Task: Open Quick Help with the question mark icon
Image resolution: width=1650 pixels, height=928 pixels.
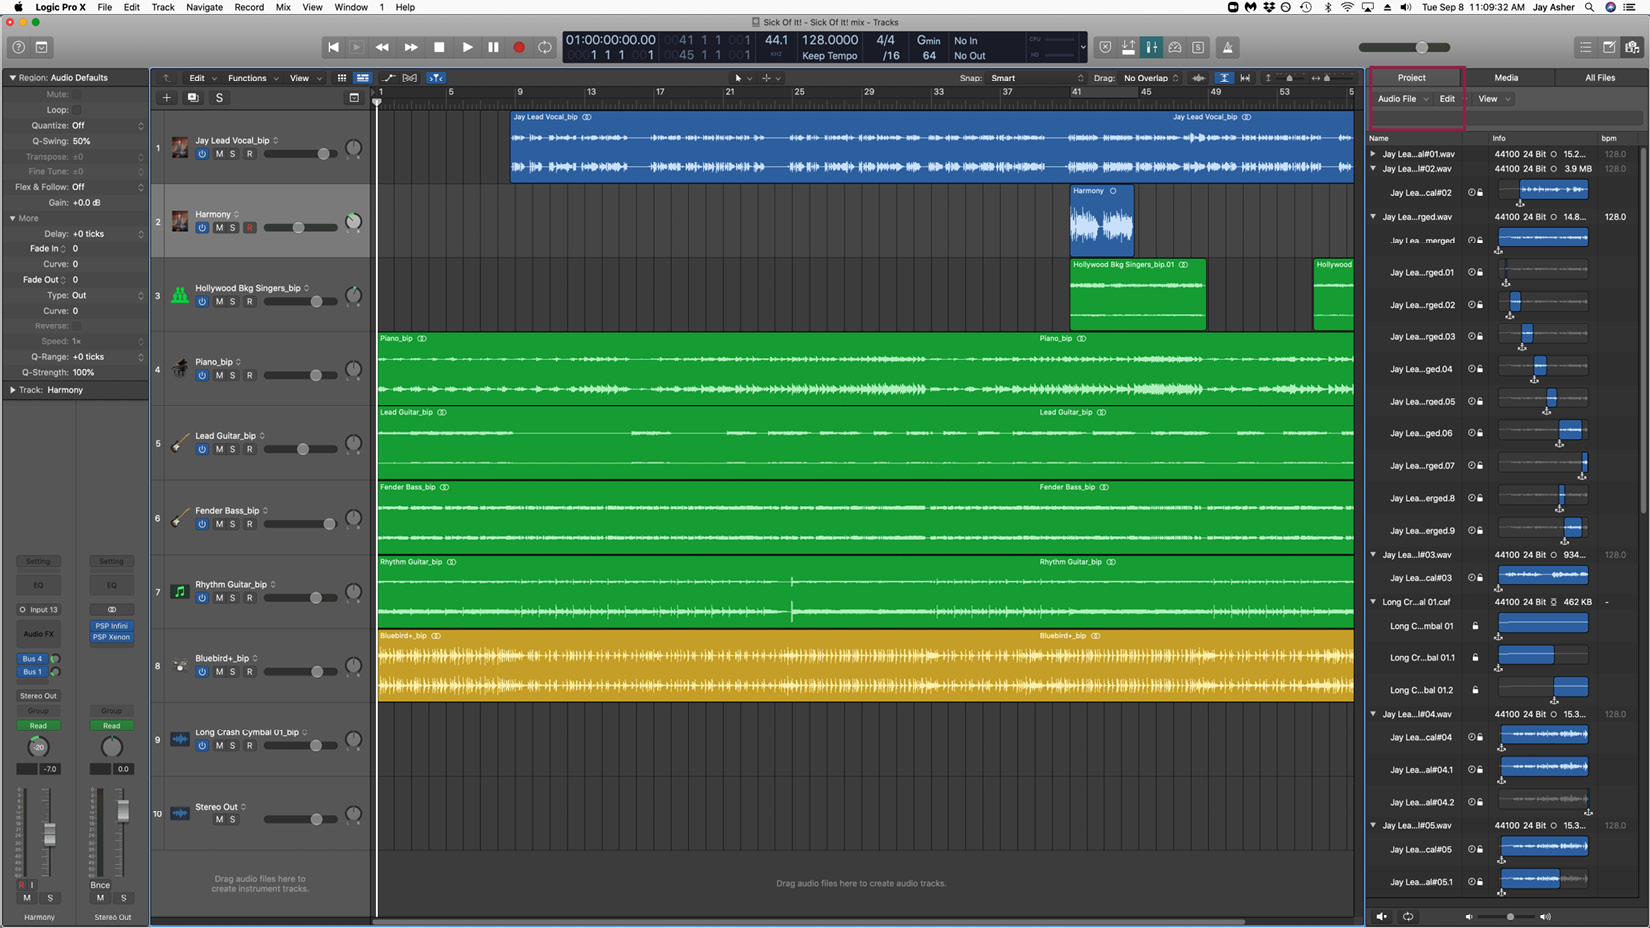Action: 18,47
